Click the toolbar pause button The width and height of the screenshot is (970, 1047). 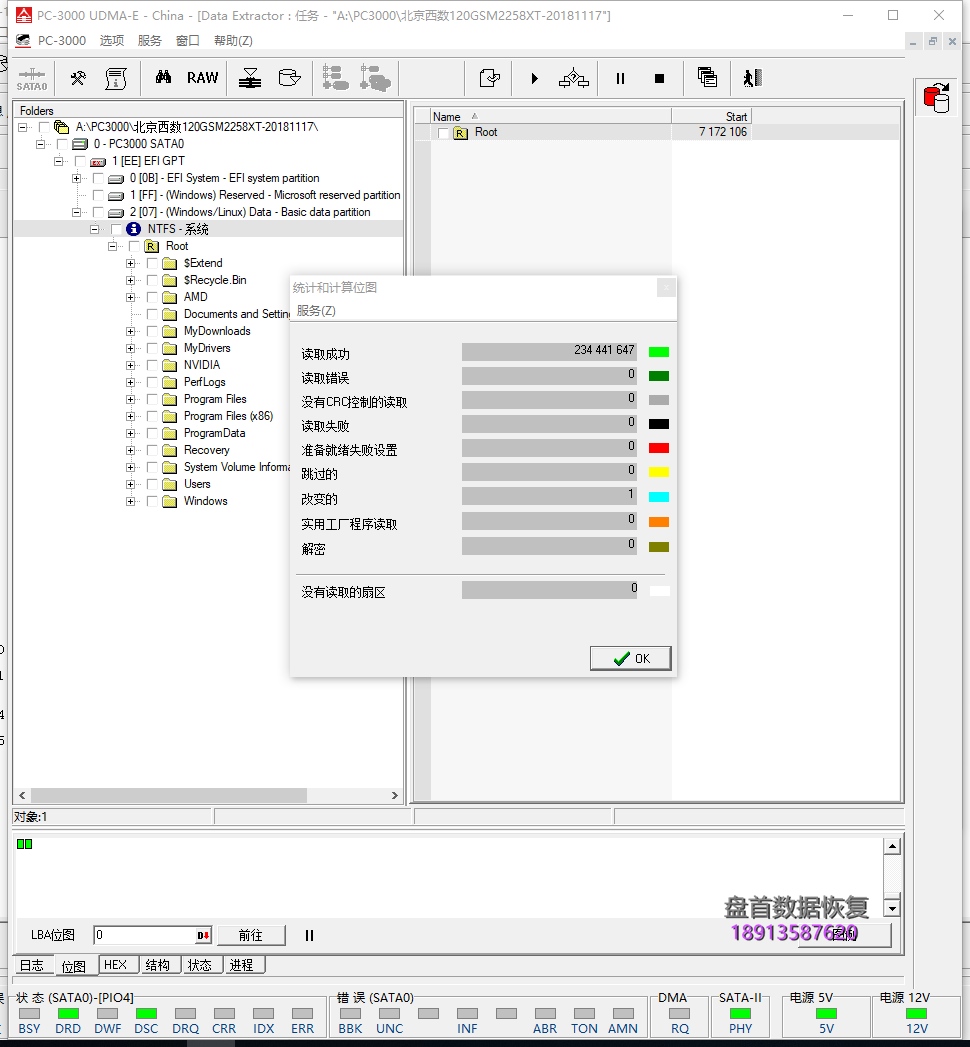point(620,78)
